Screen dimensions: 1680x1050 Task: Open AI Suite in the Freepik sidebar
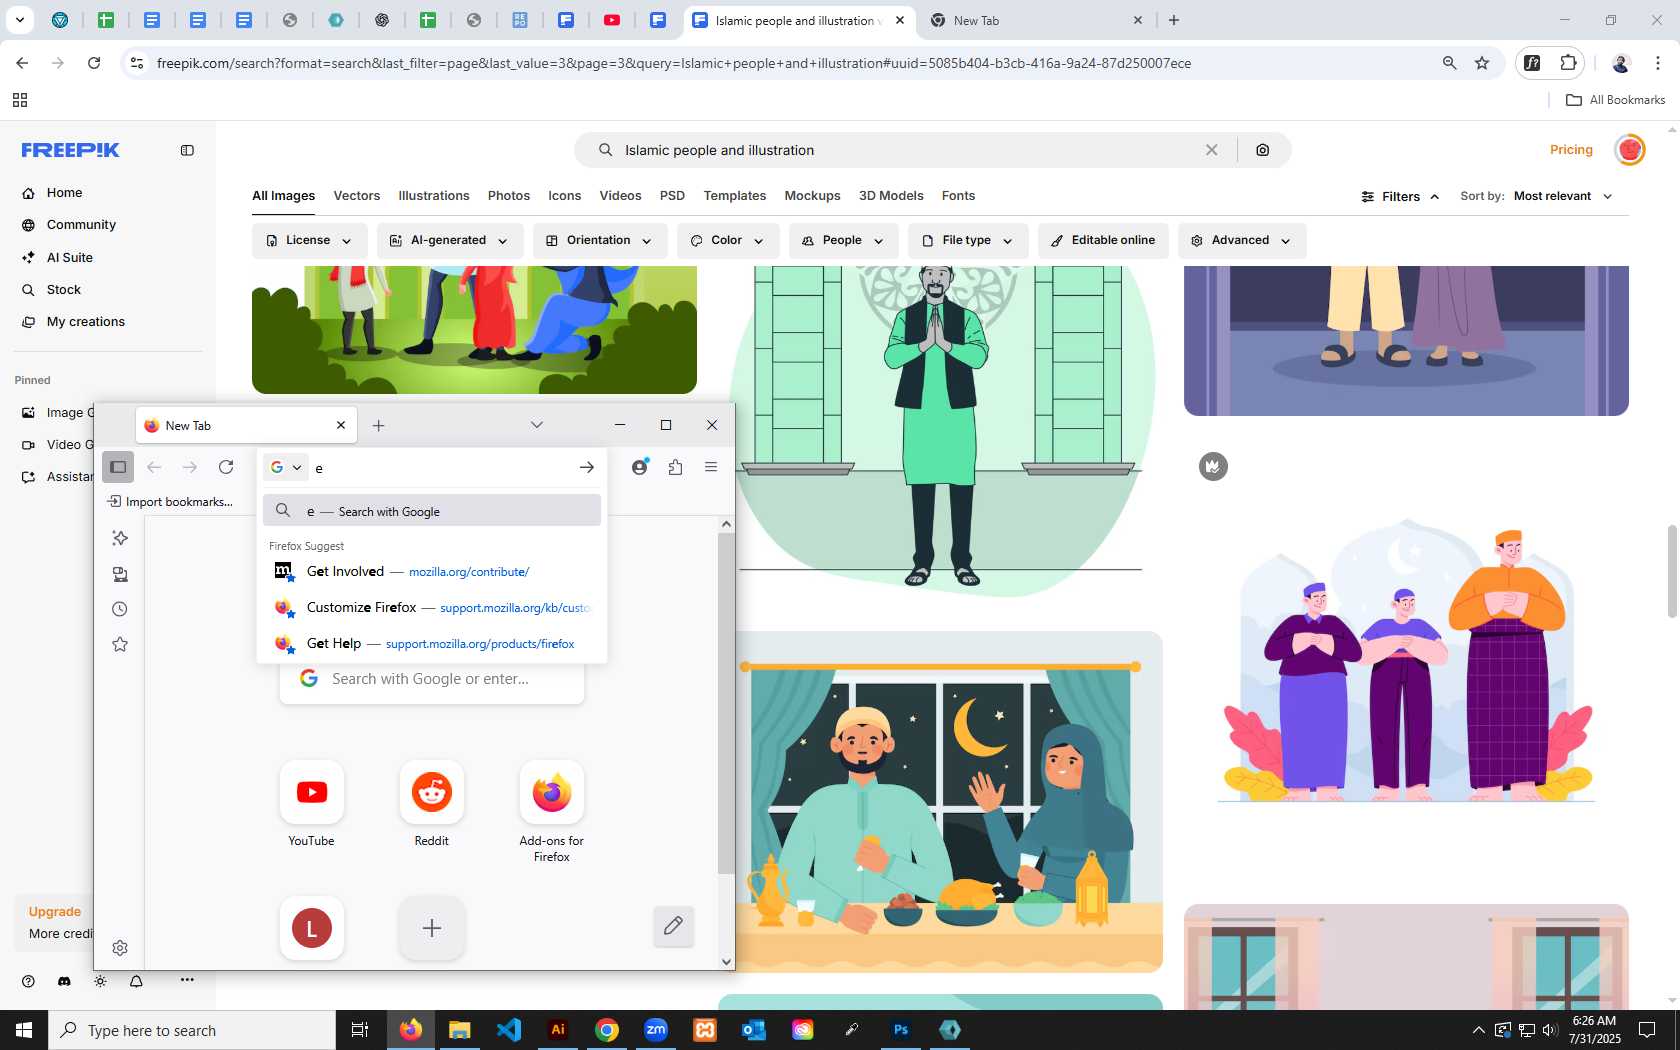70,257
